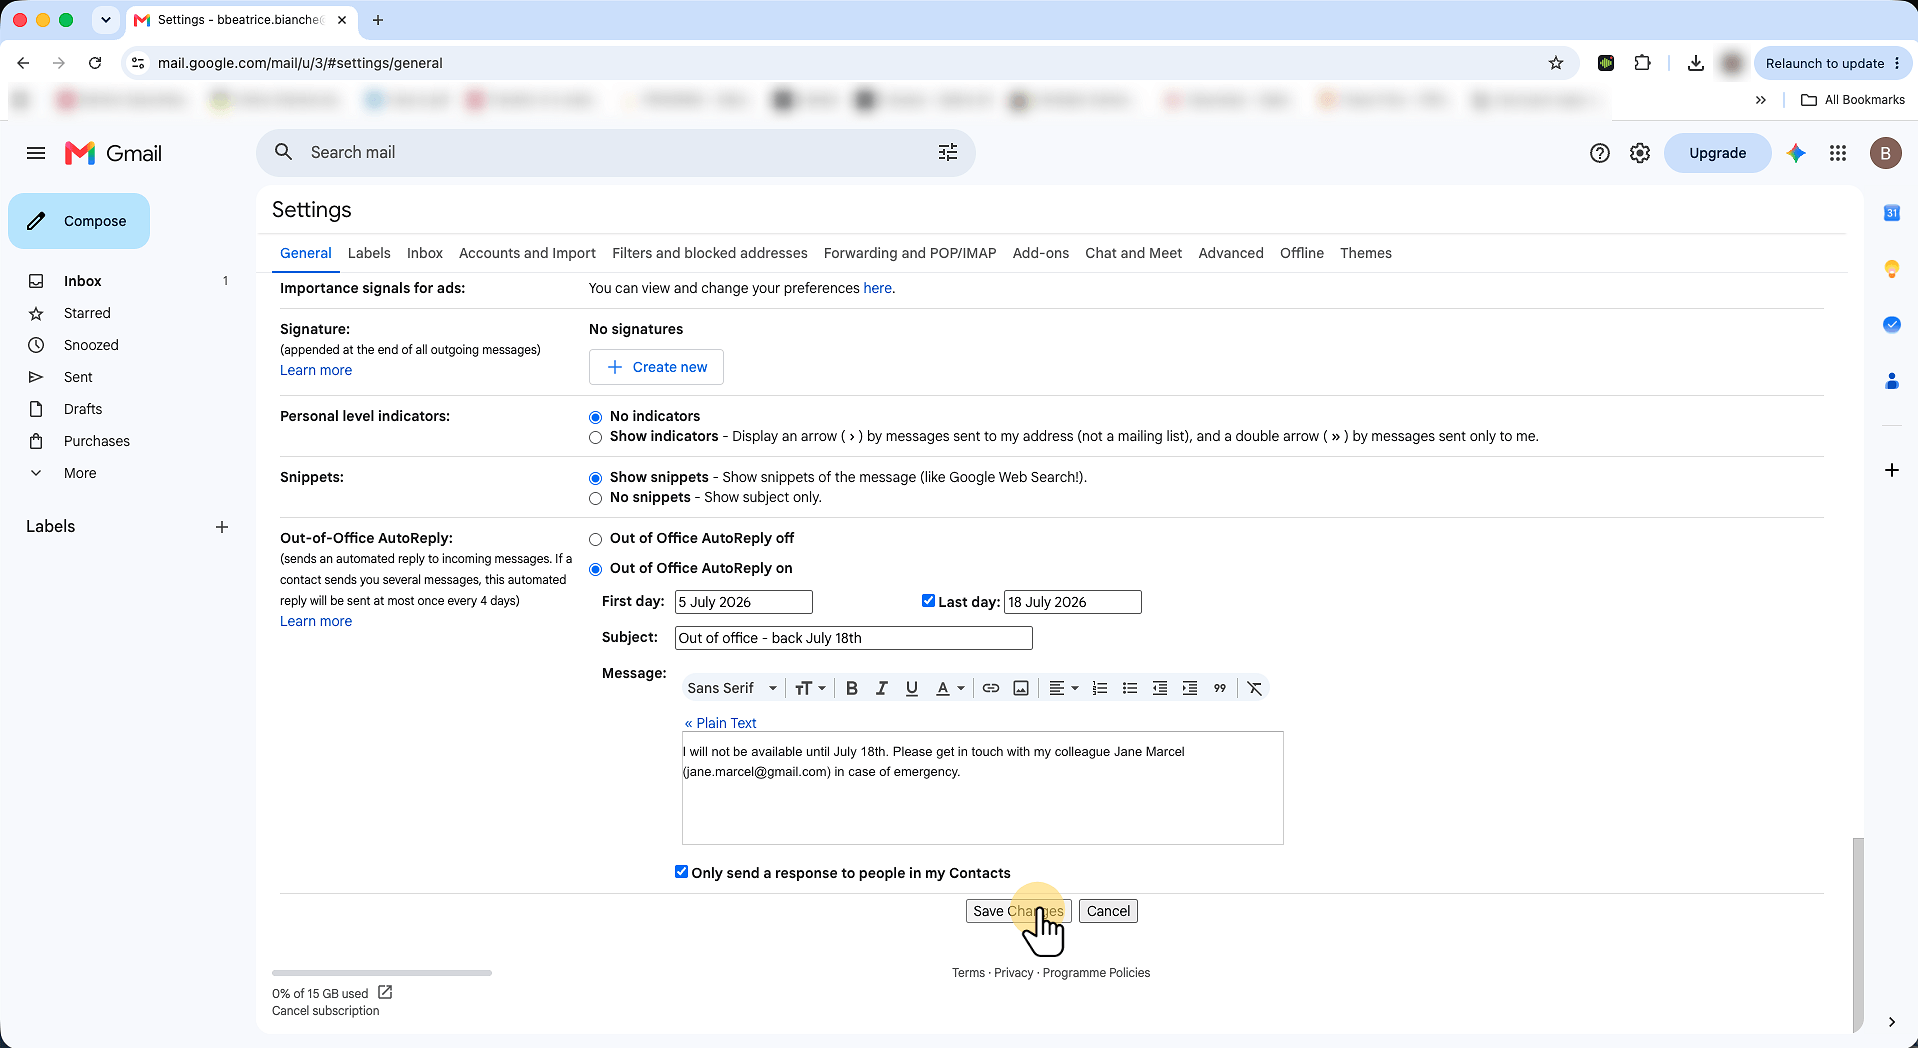
Task: Open Gmail settings gear icon
Action: (x=1640, y=153)
